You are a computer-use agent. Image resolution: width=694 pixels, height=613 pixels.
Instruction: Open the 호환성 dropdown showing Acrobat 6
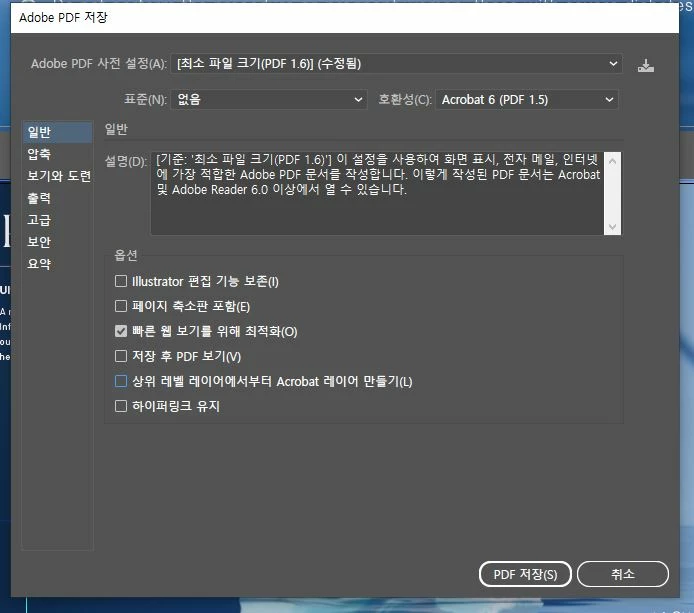coord(527,100)
